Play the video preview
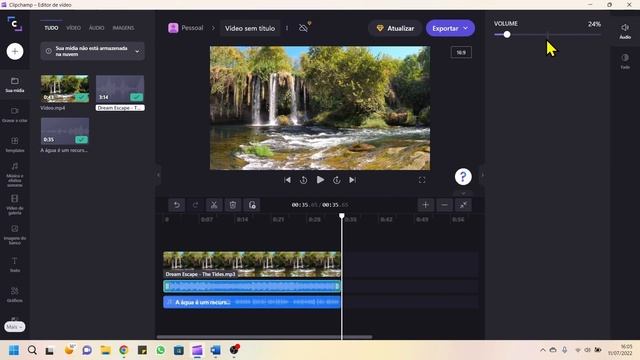 [x=320, y=180]
